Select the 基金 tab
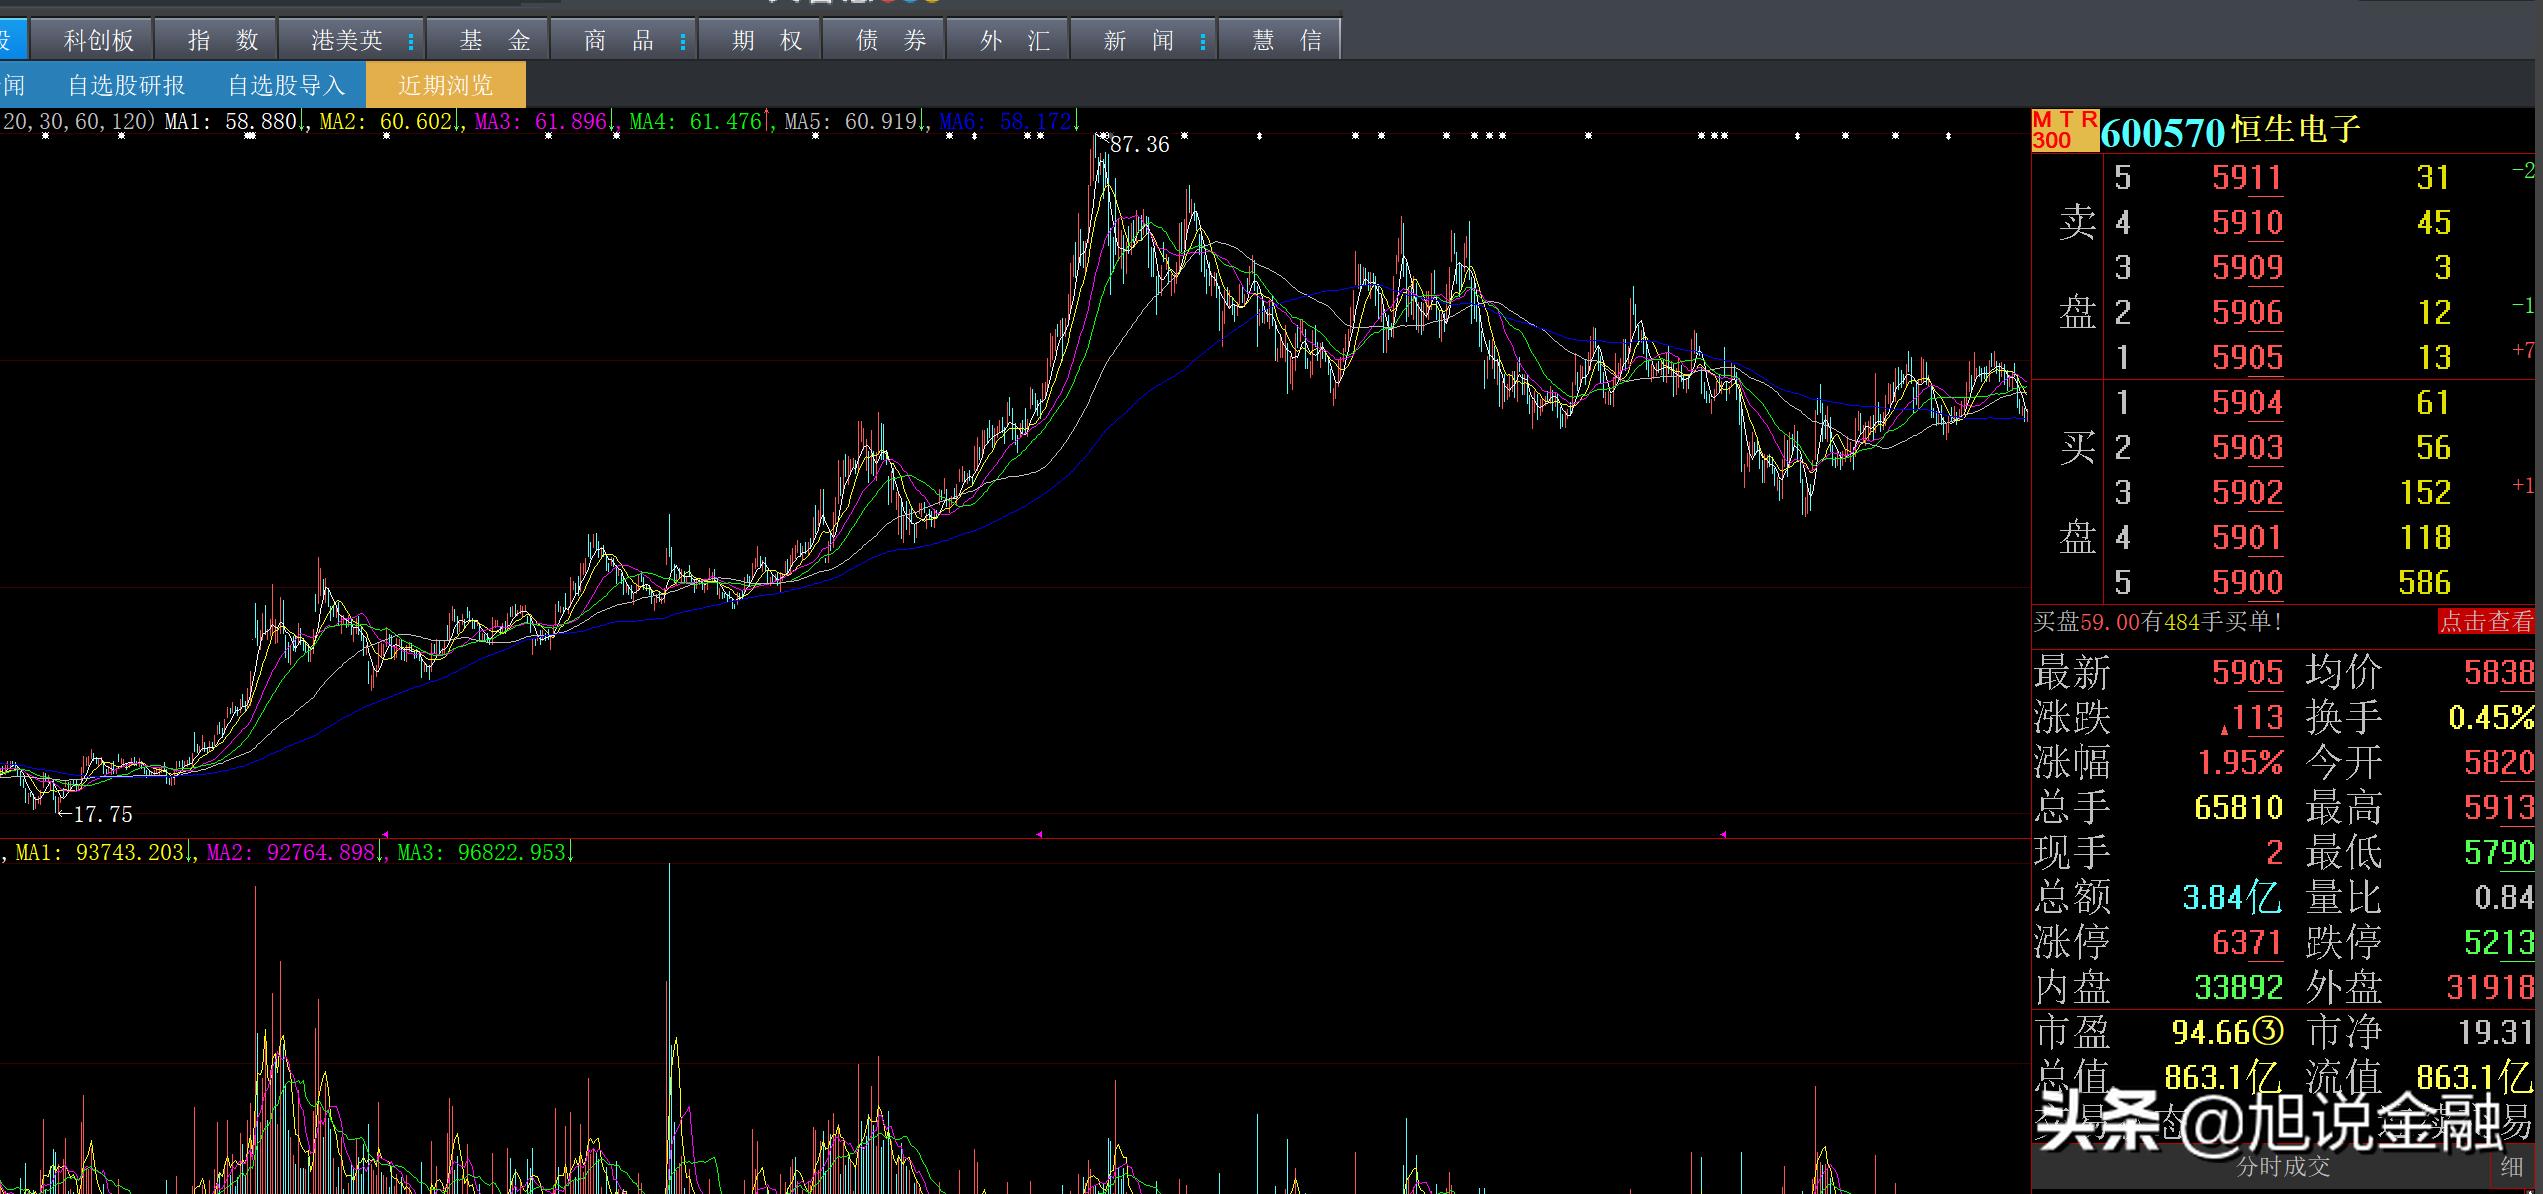Image resolution: width=2543 pixels, height=1194 pixels. pos(494,40)
